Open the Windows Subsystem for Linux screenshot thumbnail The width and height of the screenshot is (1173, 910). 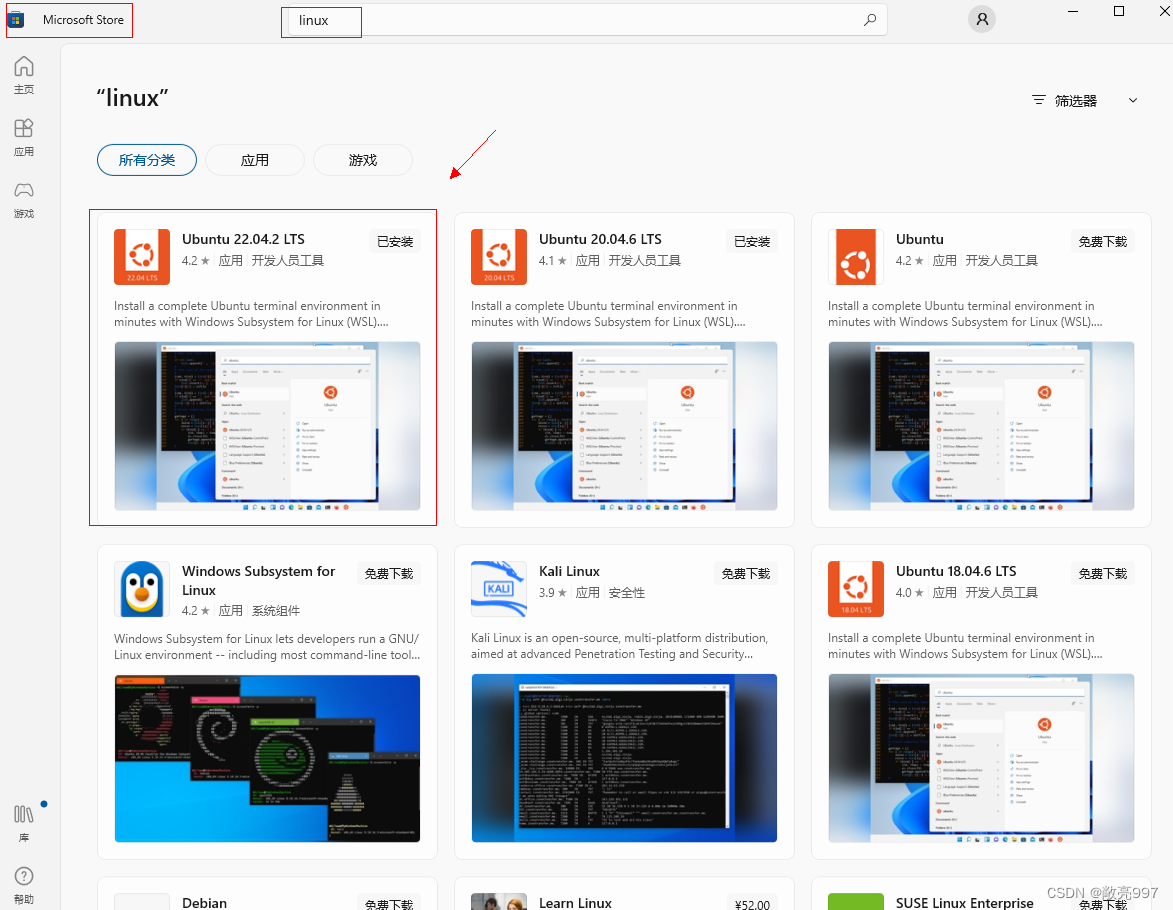(x=267, y=759)
